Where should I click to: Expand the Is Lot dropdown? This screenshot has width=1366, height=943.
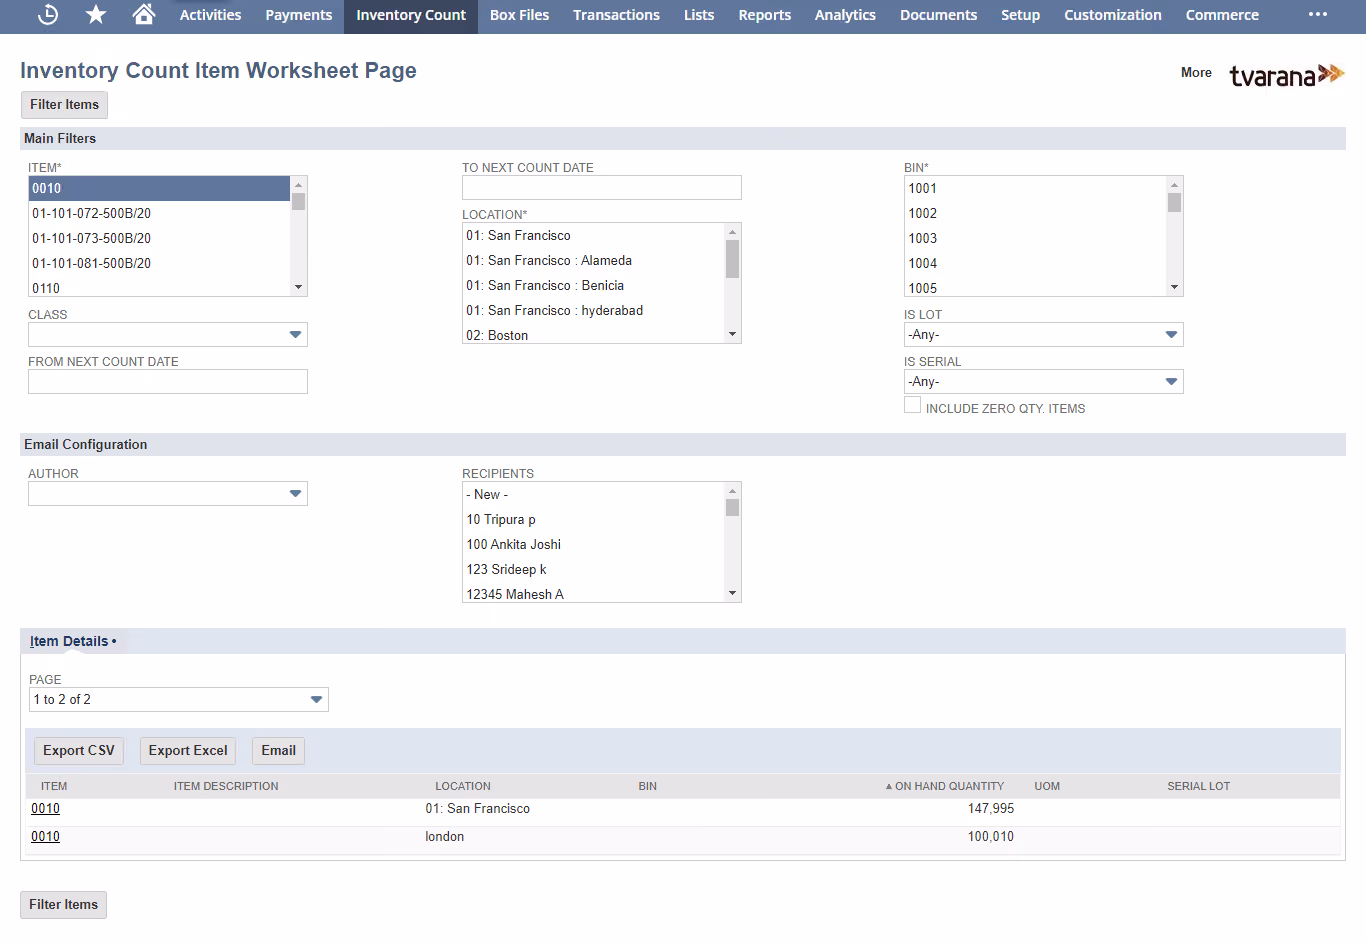coord(1171,335)
